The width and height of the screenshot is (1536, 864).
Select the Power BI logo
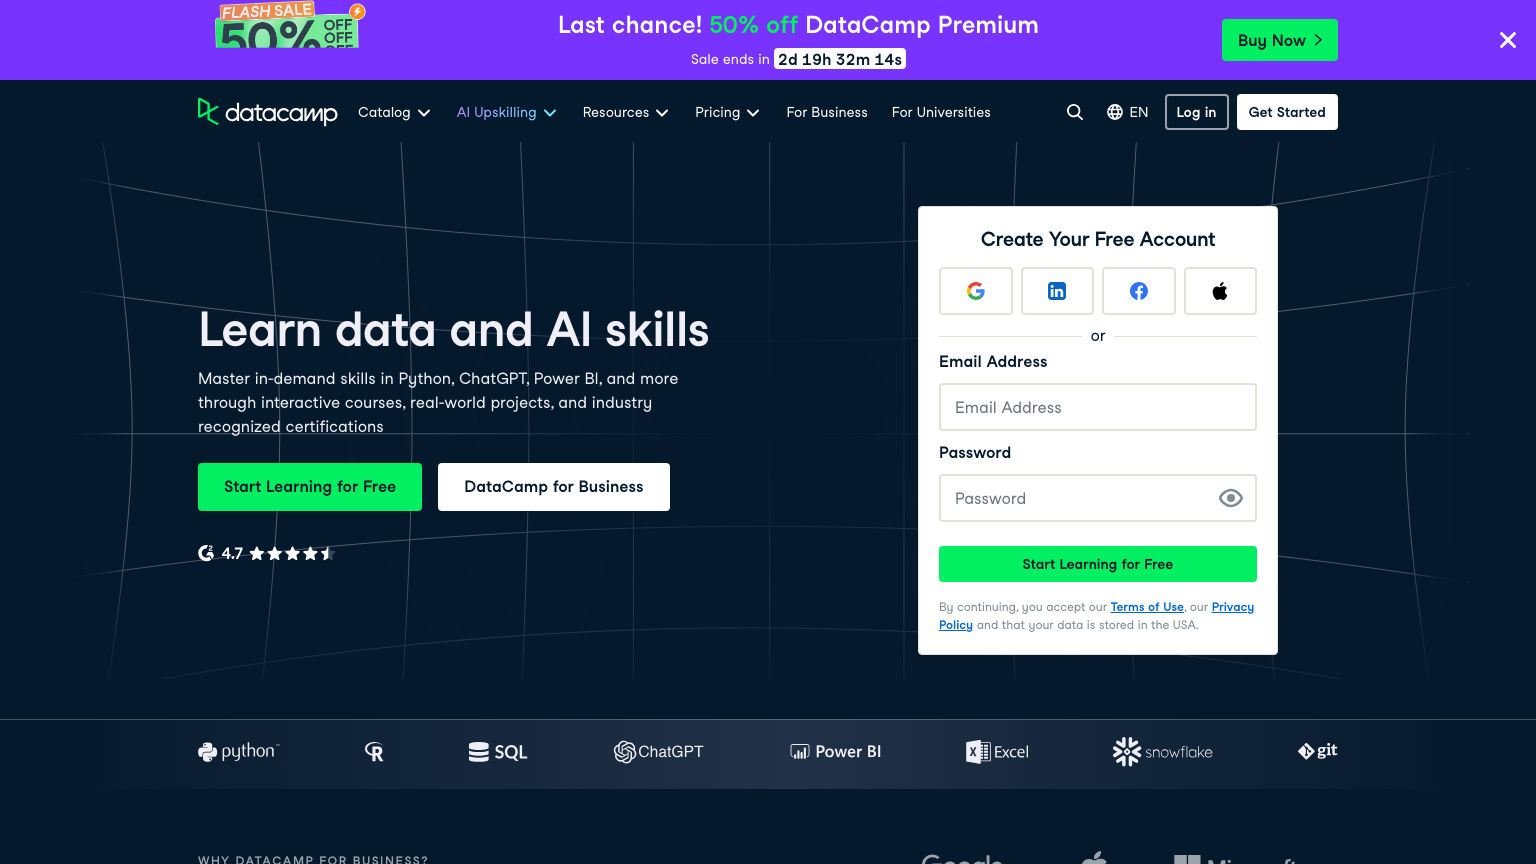(835, 752)
